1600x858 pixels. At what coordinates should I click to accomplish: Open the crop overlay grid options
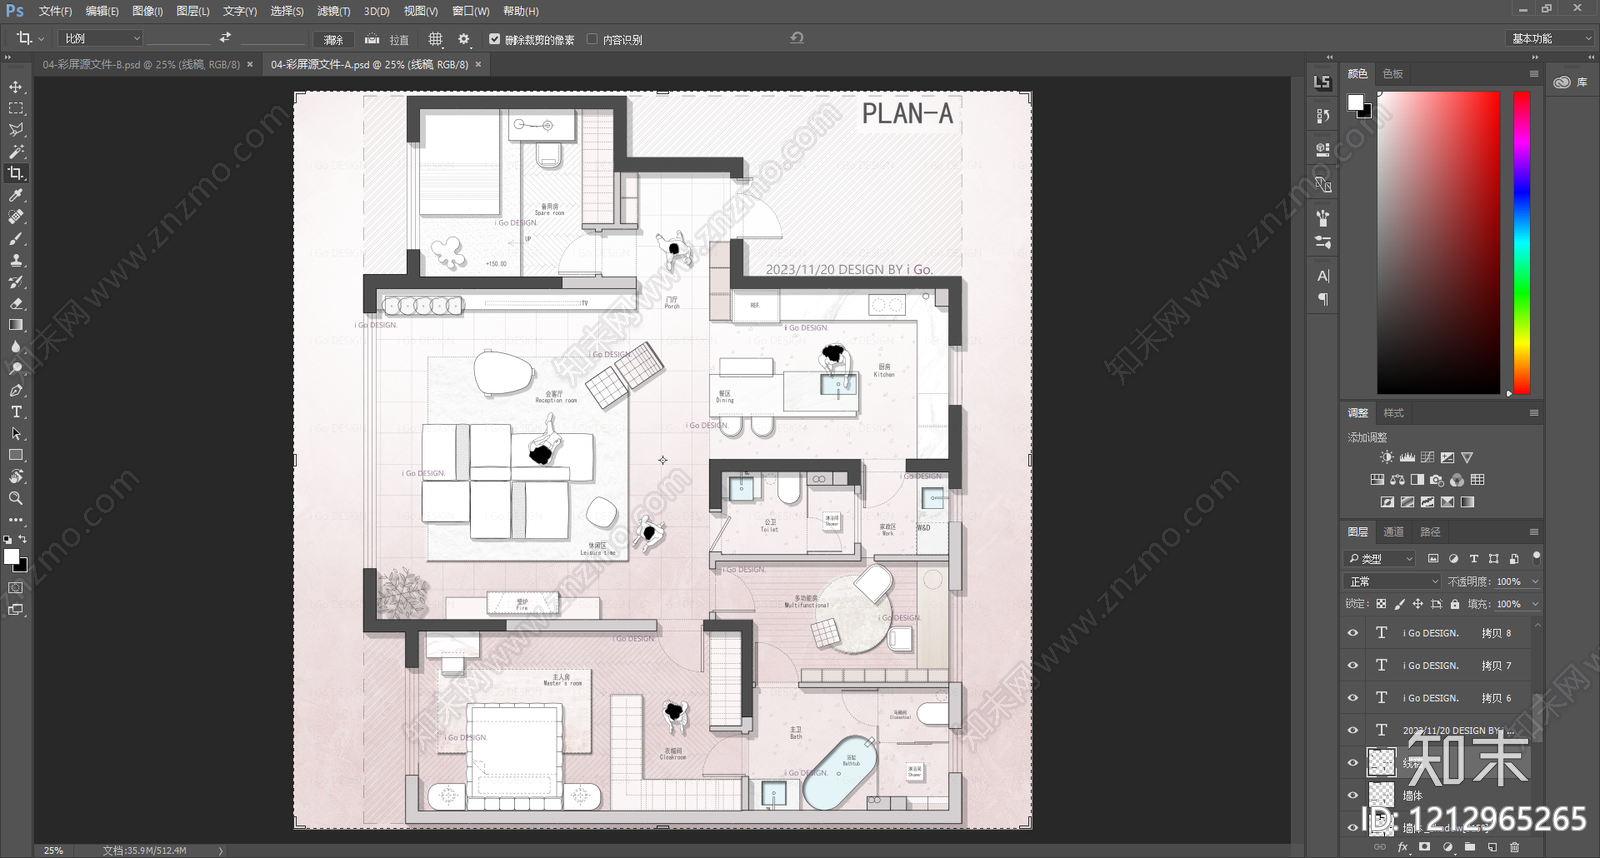pos(435,39)
